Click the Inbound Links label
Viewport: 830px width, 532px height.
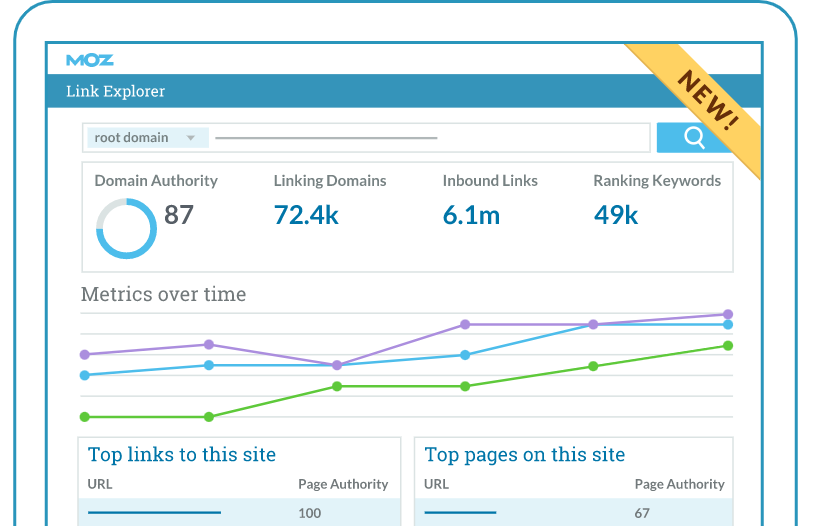click(x=490, y=181)
